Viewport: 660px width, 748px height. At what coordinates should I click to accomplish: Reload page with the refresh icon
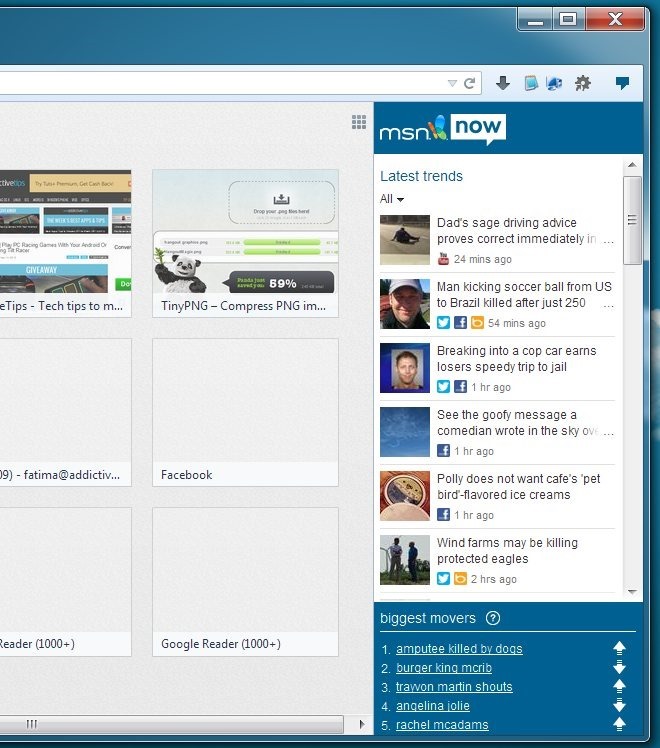[x=470, y=83]
